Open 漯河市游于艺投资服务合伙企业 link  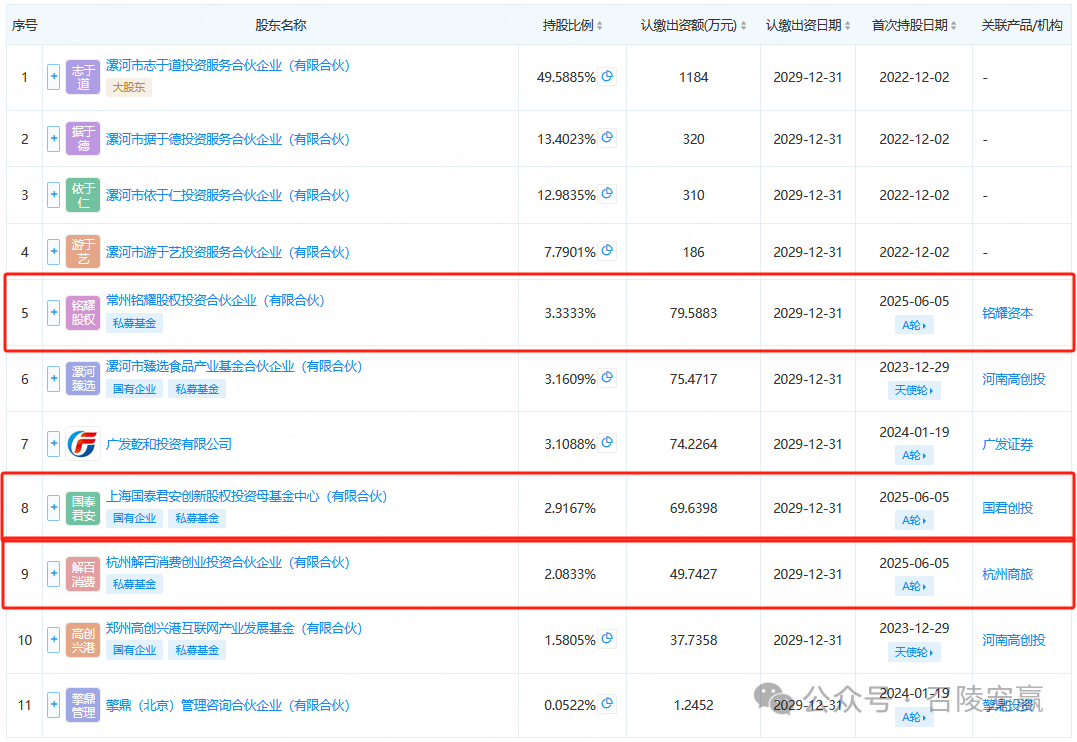tap(228, 253)
